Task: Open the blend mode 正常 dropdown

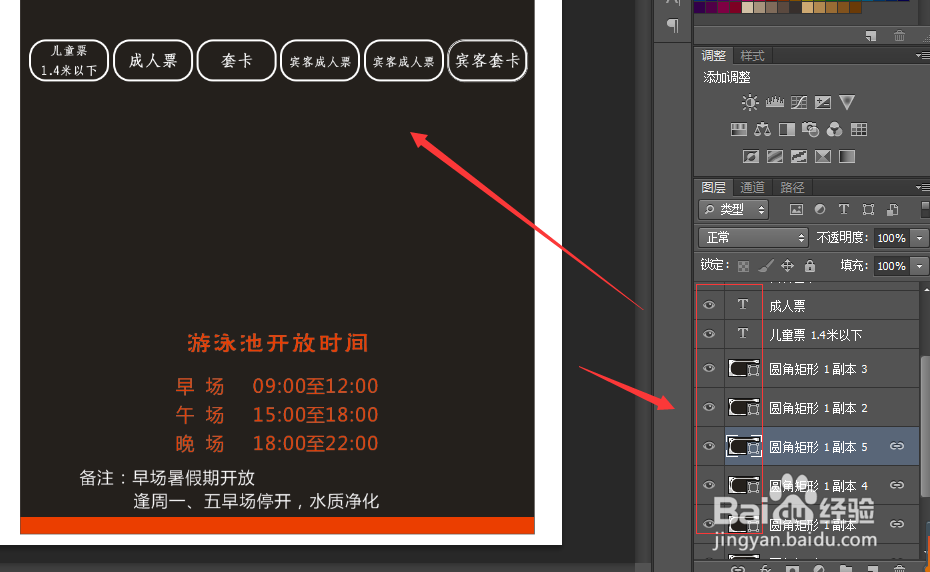Action: [x=753, y=238]
